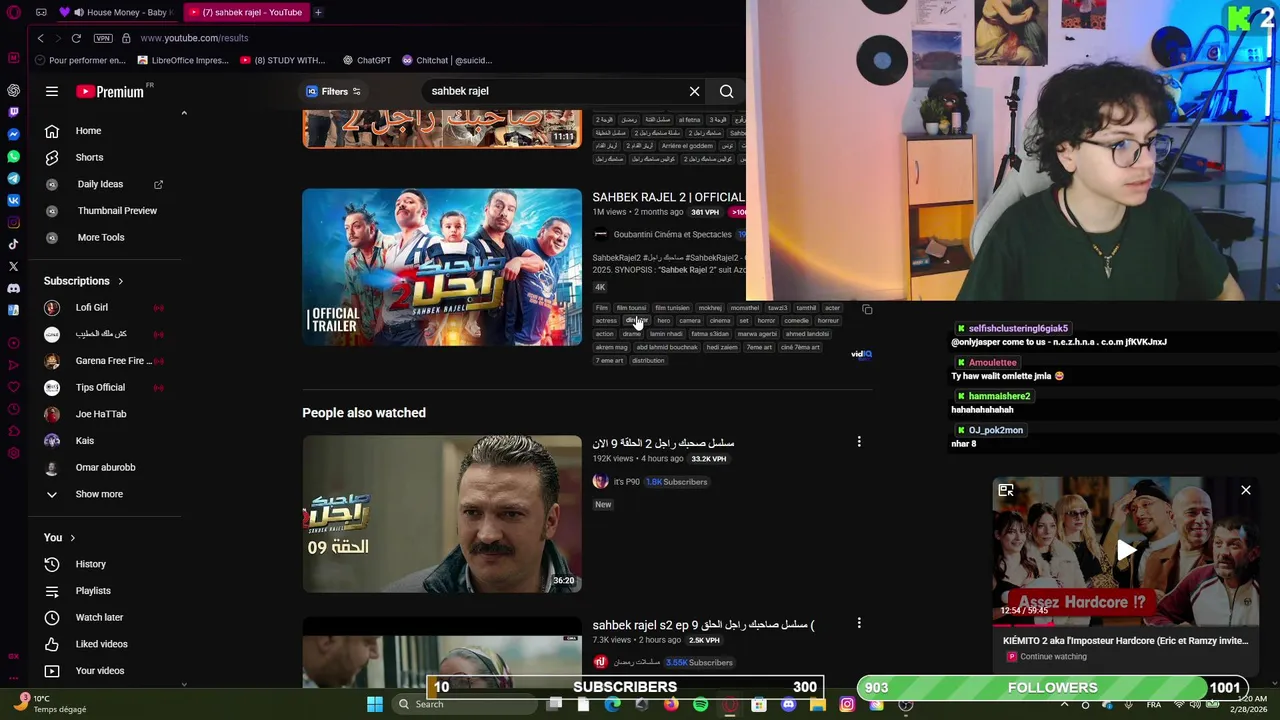Open Daily Ideas tool
This screenshot has height=720, width=1280.
point(100,184)
